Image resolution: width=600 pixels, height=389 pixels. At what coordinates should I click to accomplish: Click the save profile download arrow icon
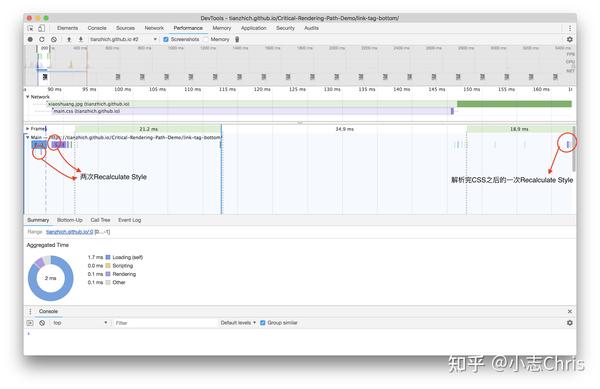81,39
